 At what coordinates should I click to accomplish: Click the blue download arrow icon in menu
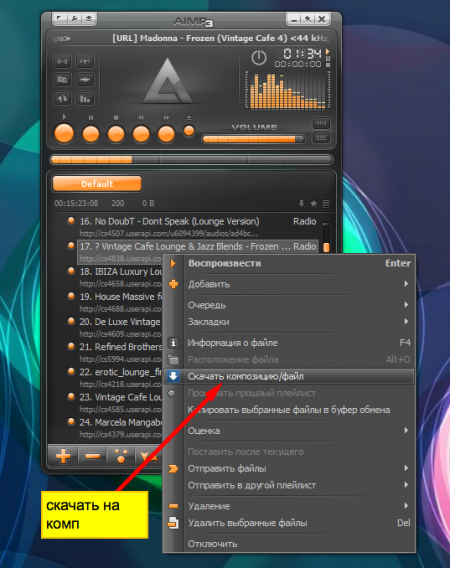(x=173, y=376)
